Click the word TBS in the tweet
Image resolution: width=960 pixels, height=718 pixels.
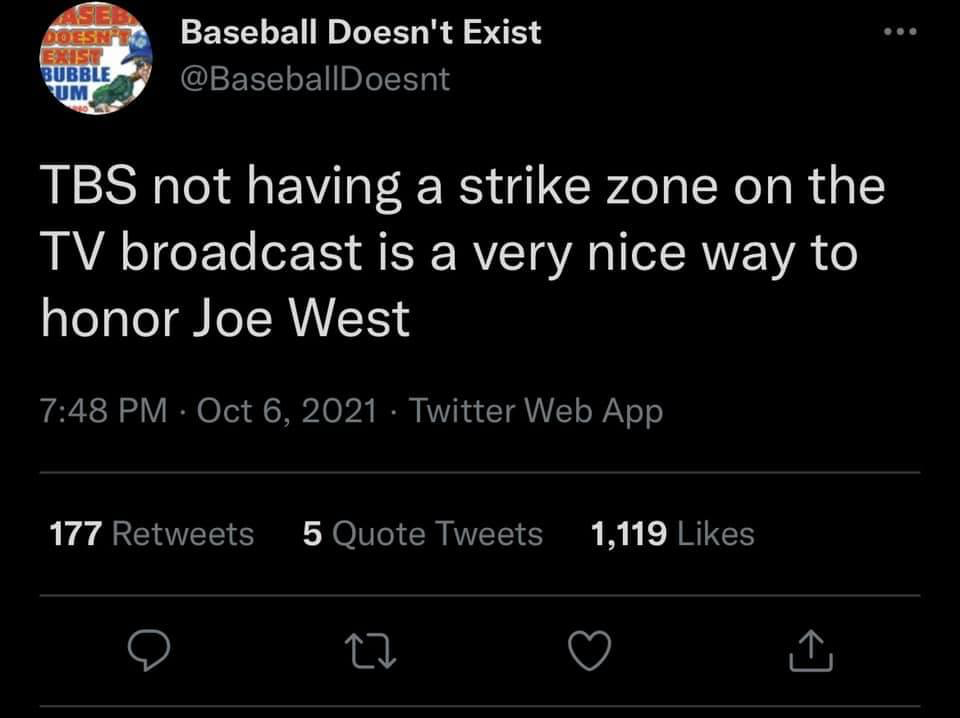[88, 187]
